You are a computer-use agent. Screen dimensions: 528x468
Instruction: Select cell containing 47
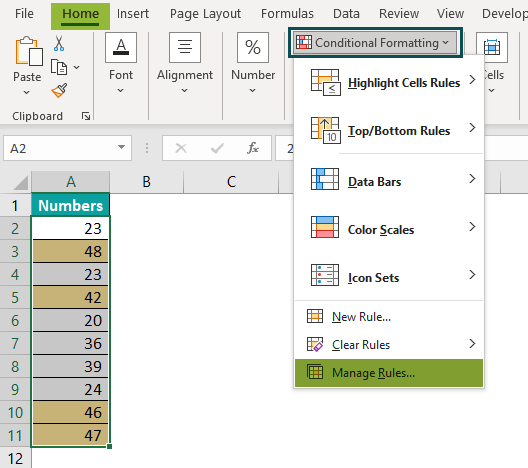70,435
